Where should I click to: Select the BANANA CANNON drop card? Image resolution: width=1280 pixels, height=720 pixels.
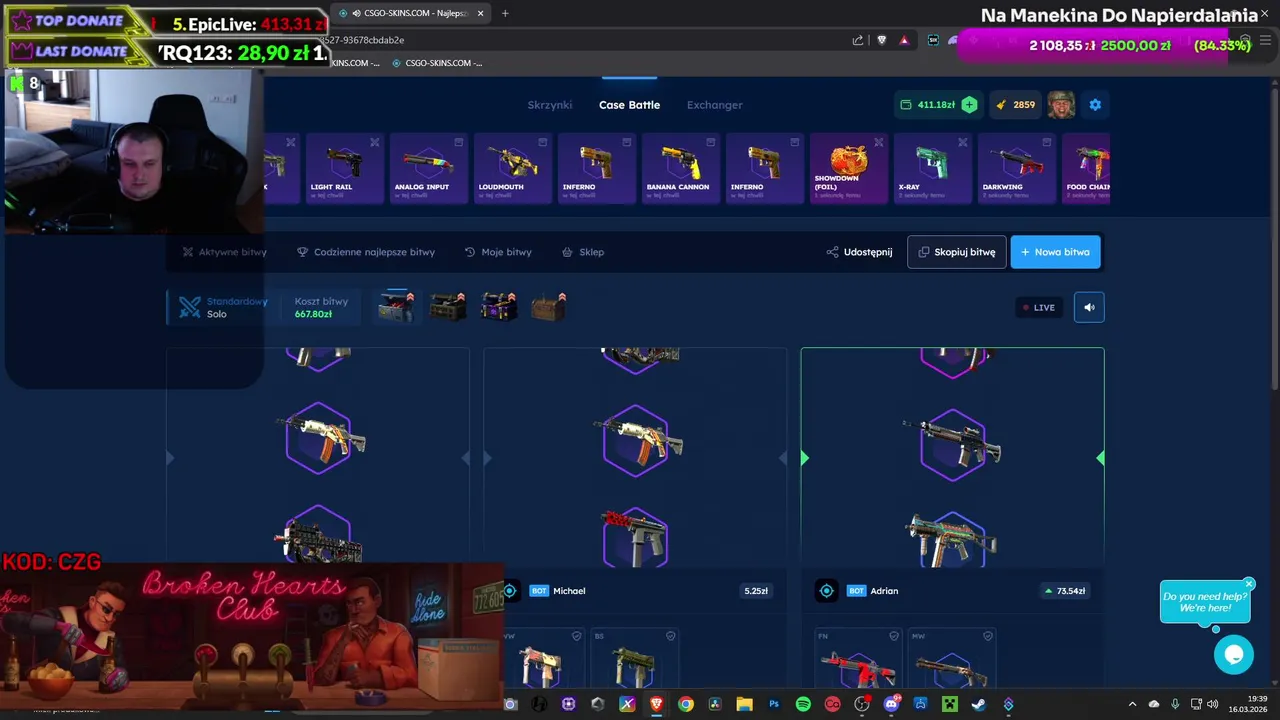pos(680,168)
